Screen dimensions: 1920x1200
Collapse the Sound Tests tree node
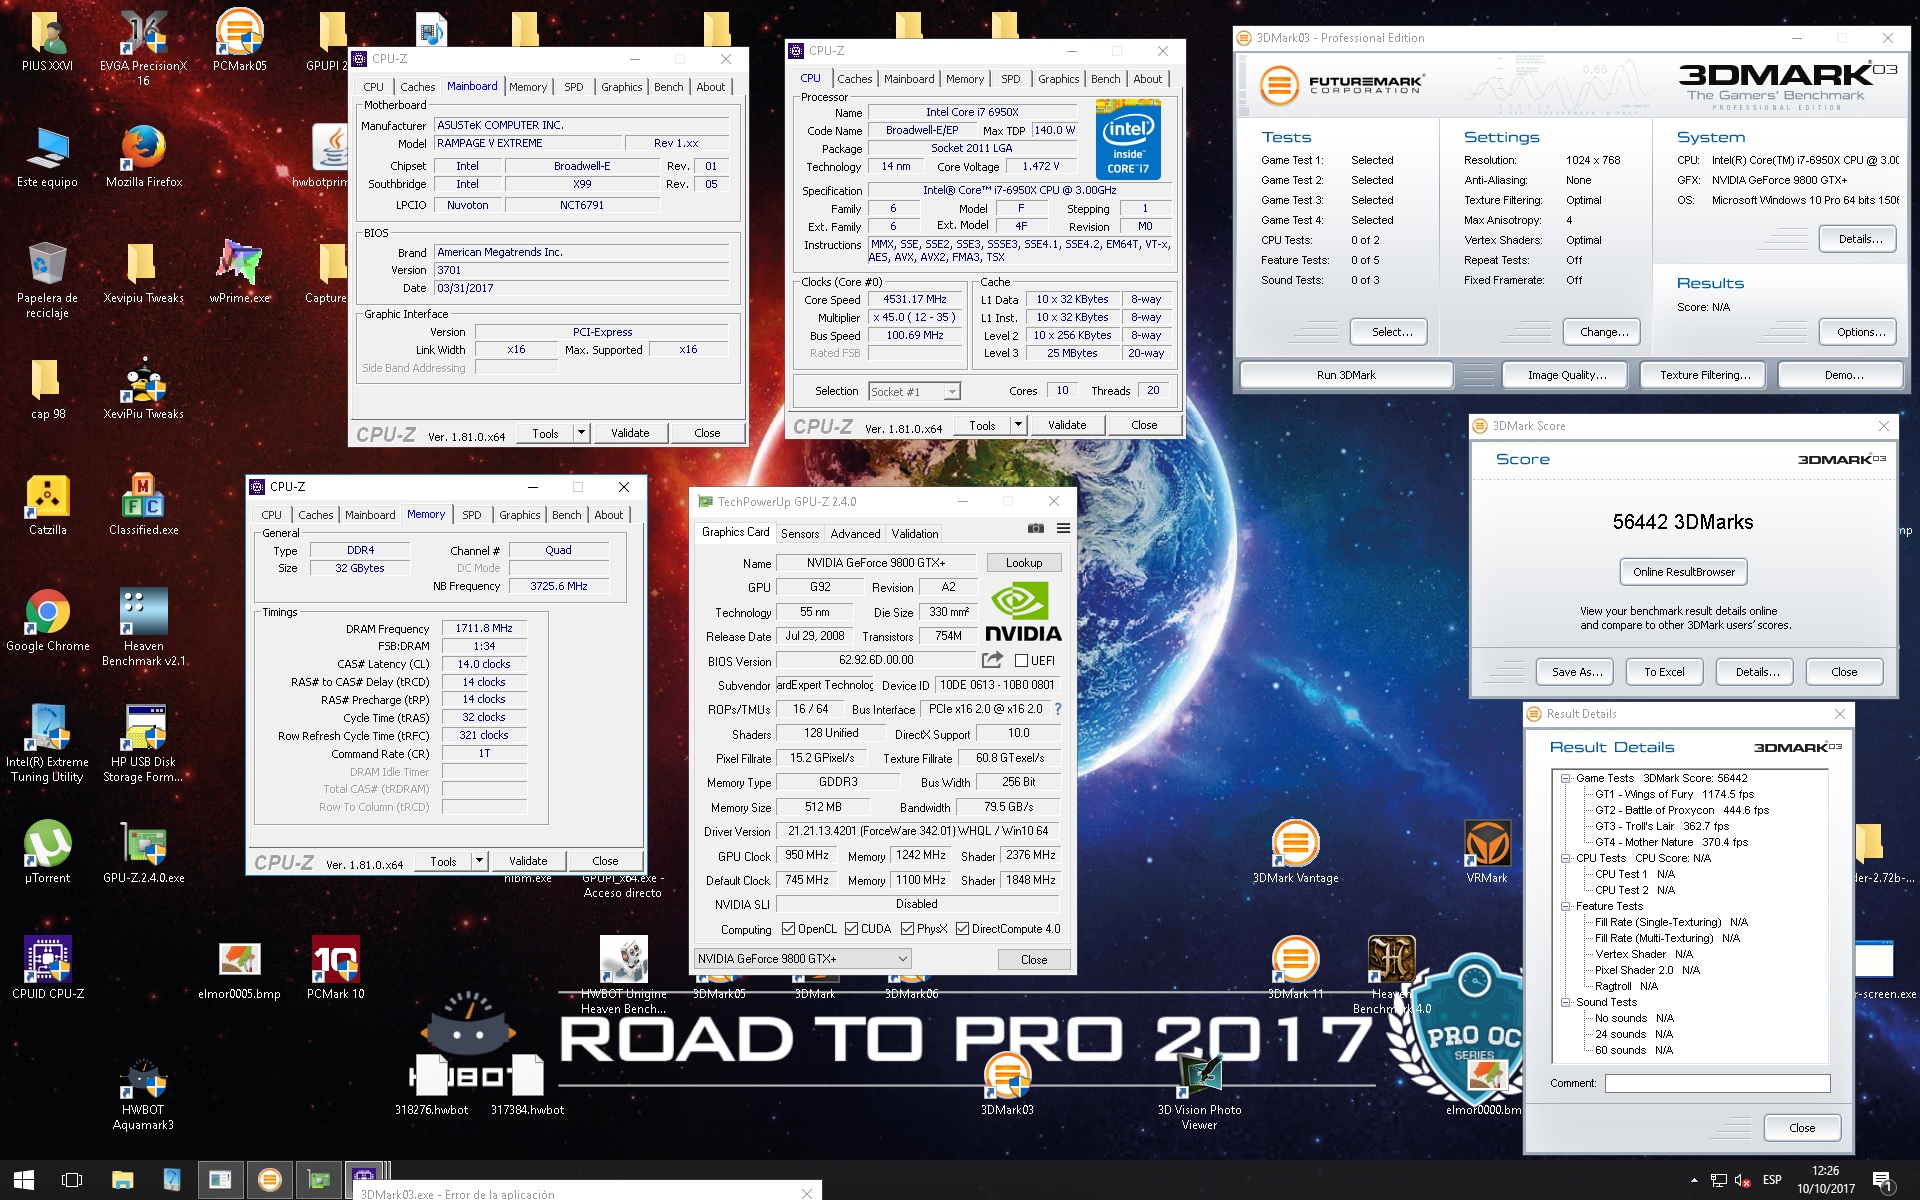coord(1565,1002)
